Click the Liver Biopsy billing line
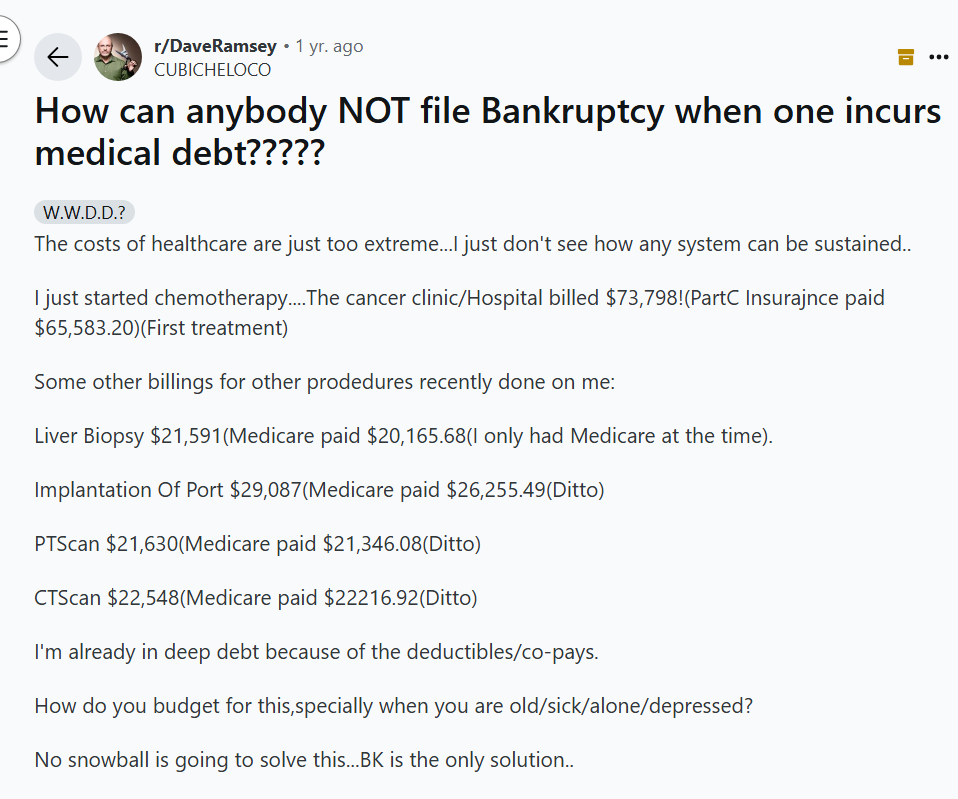The height and width of the screenshot is (799, 958). click(403, 436)
